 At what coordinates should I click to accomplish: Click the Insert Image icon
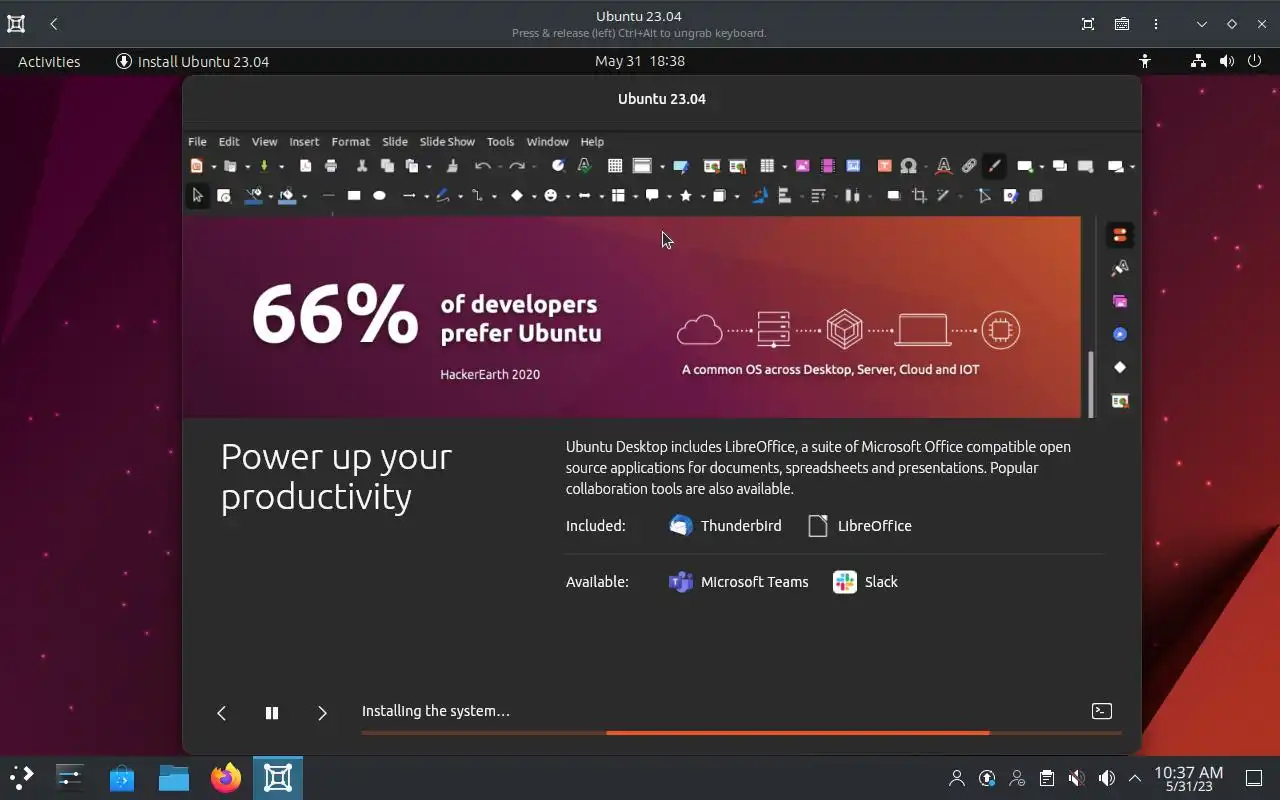coord(802,166)
